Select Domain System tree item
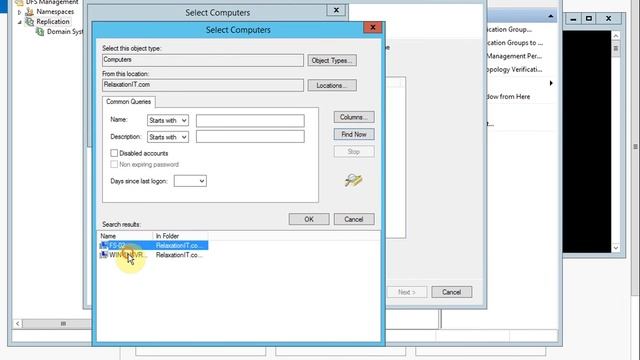640x360 pixels. (x=64, y=31)
